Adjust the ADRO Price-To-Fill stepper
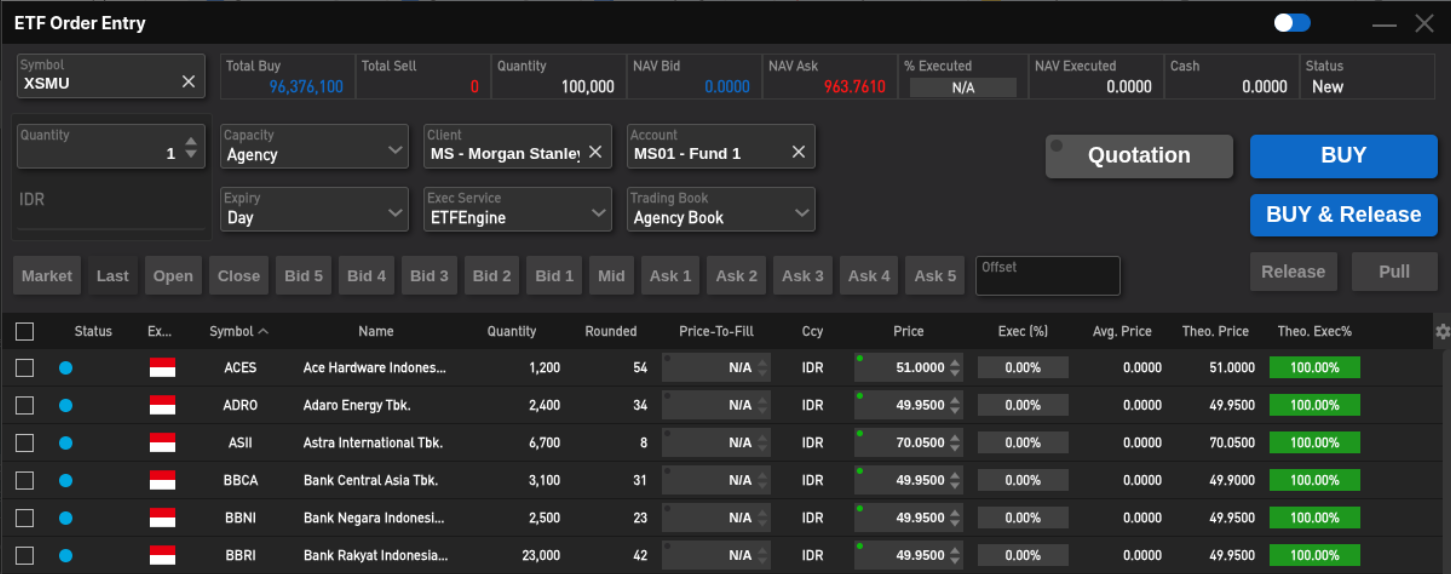 tap(764, 405)
